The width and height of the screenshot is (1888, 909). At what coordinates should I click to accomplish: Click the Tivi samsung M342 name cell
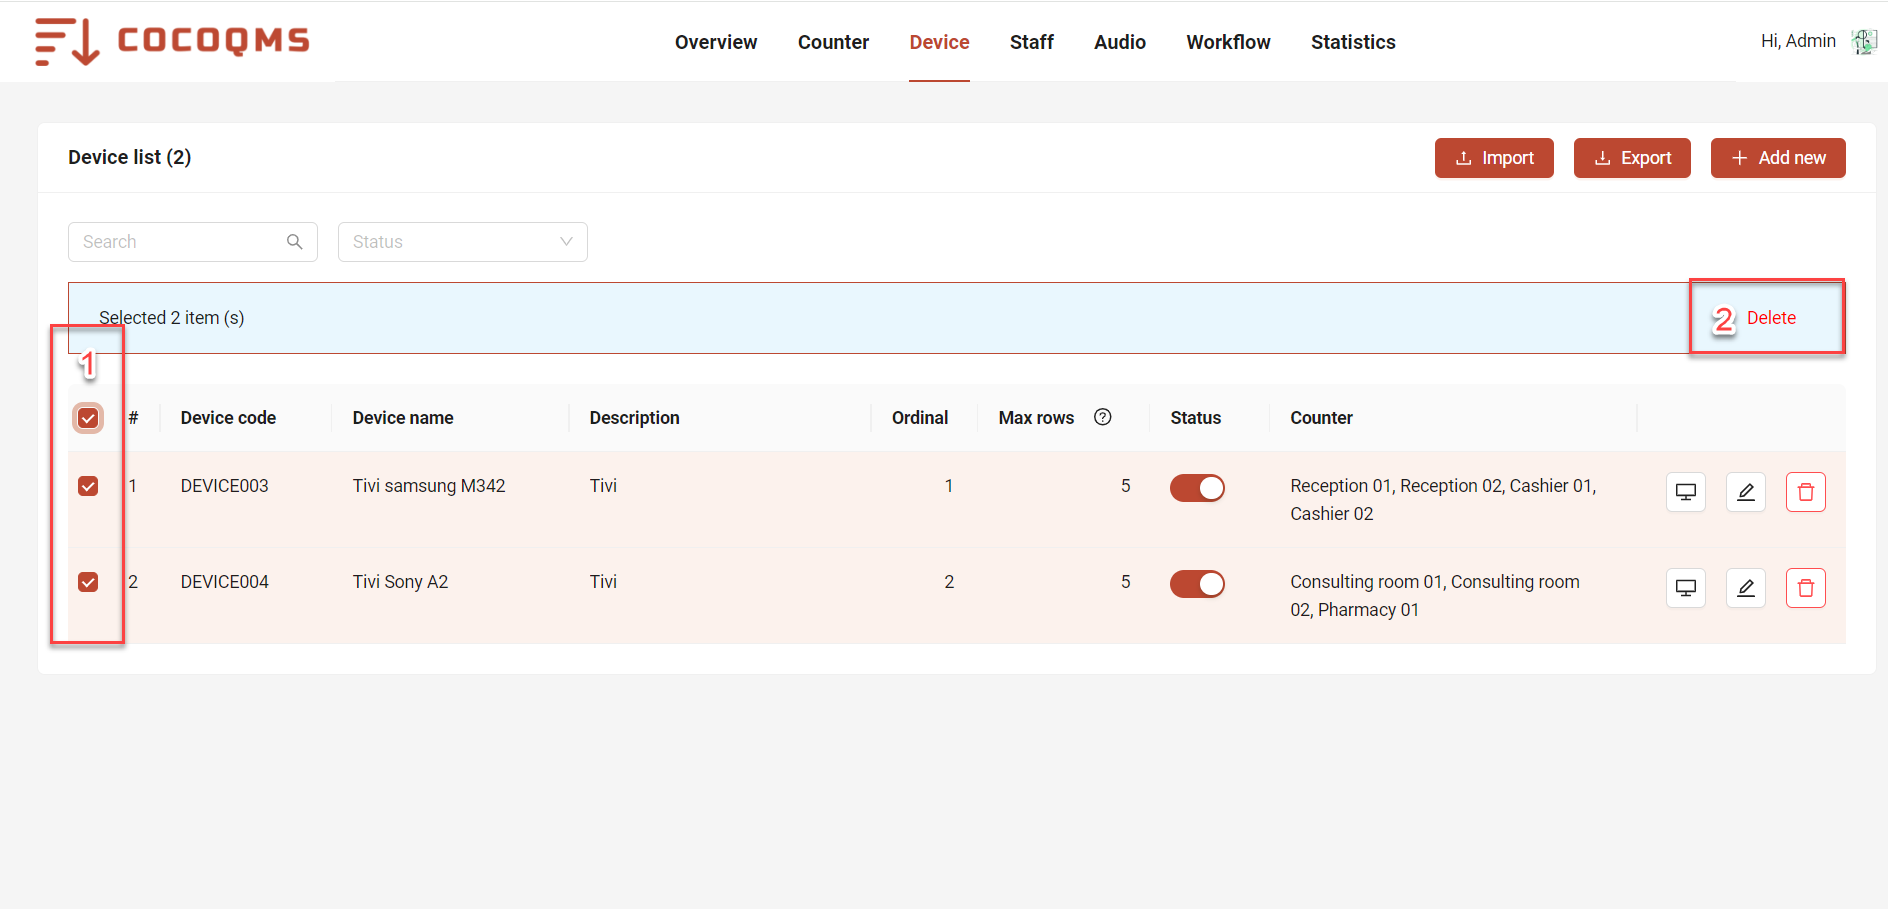pyautogui.click(x=429, y=486)
